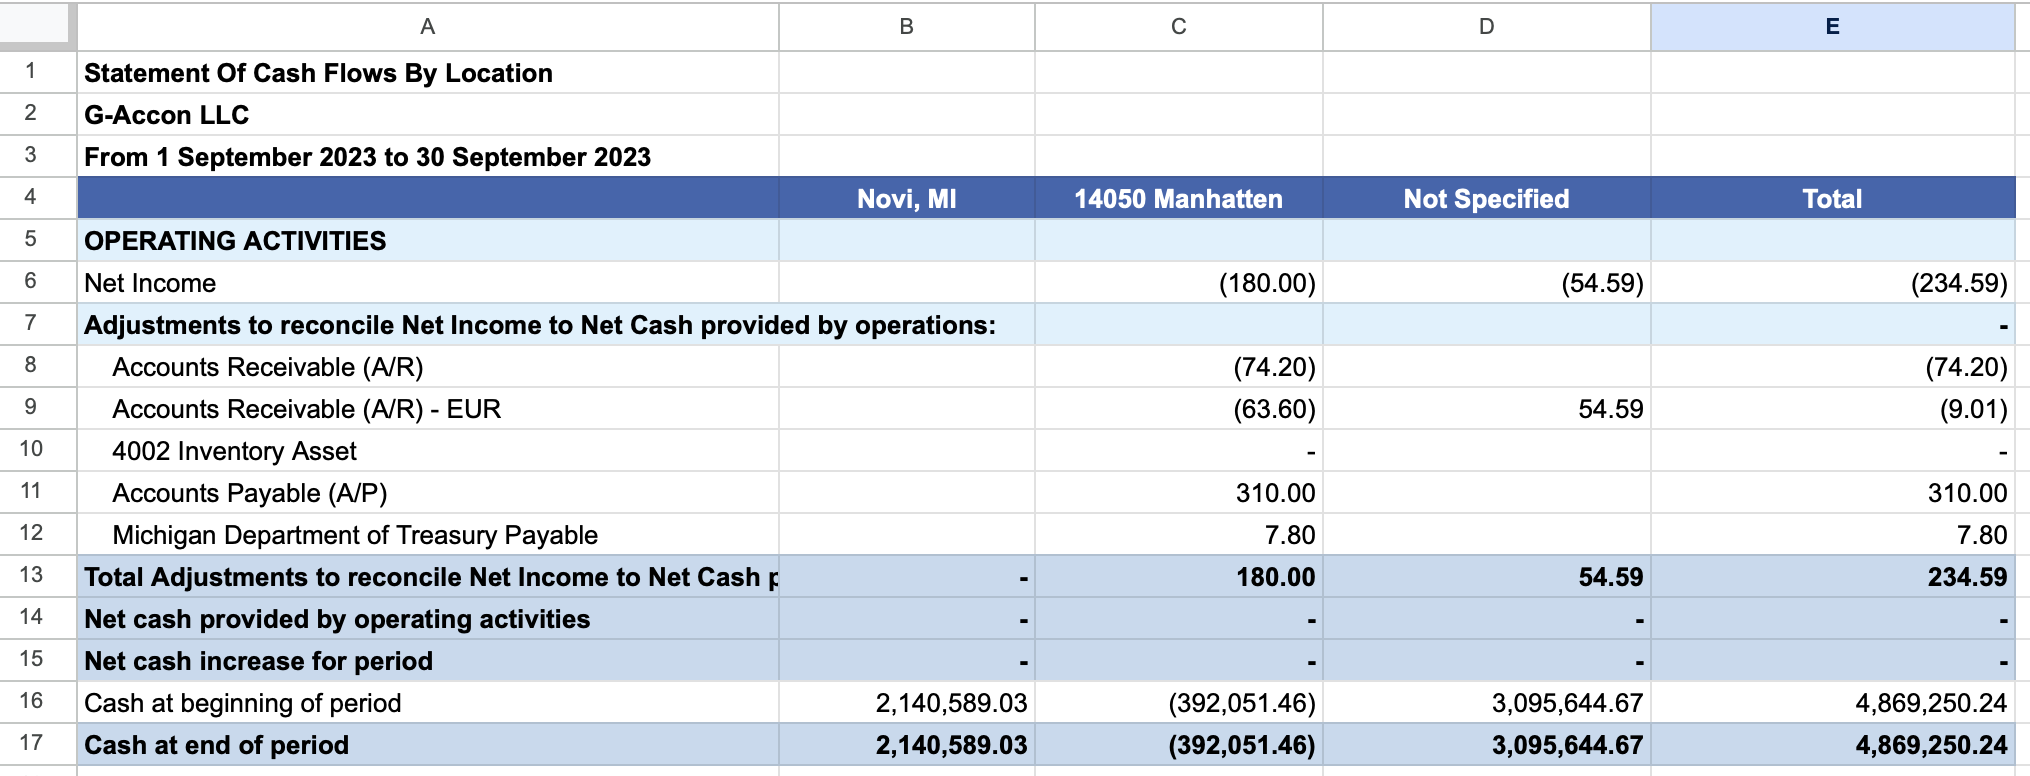Select column B header
2030x776 pixels.
pyautogui.click(x=907, y=27)
